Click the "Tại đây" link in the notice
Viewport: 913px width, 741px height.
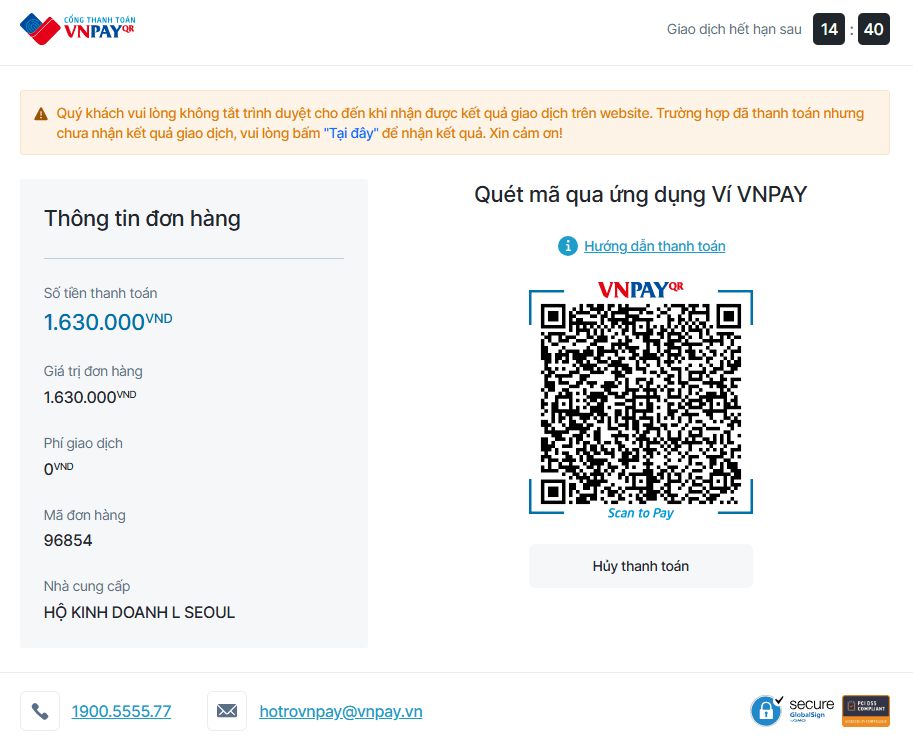350,133
